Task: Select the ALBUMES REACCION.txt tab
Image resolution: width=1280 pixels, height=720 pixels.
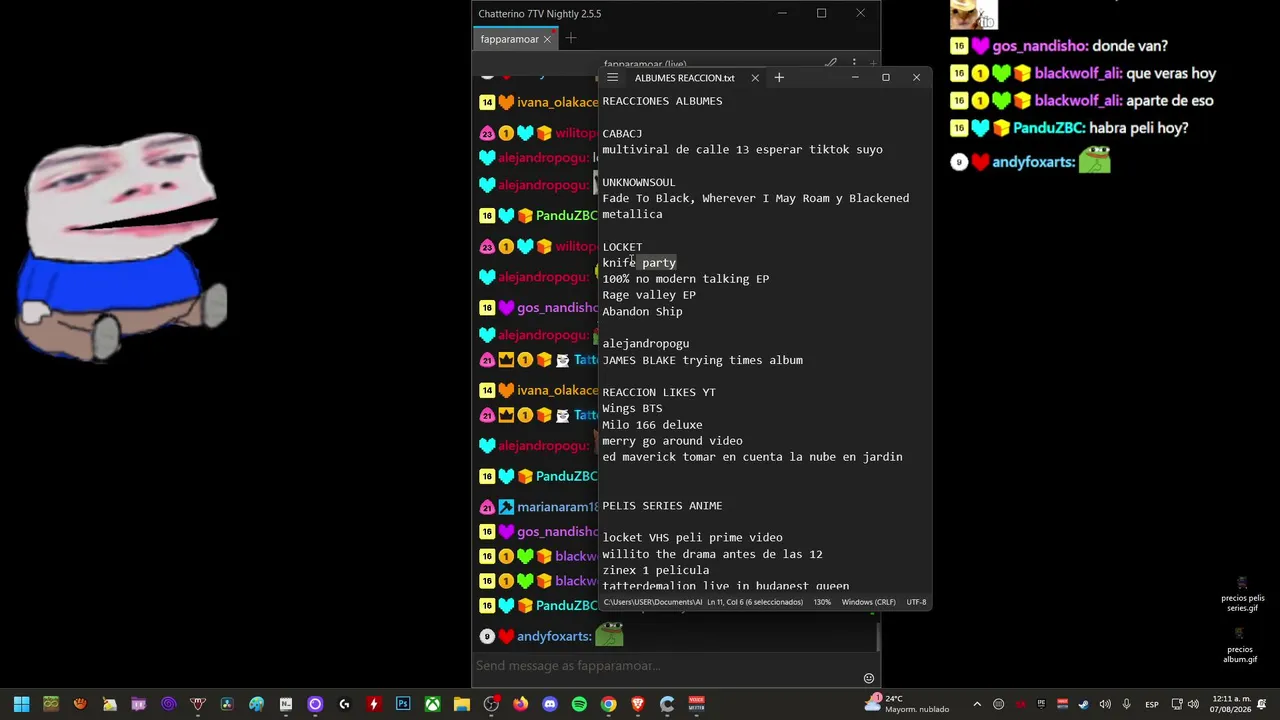Action: point(684,78)
